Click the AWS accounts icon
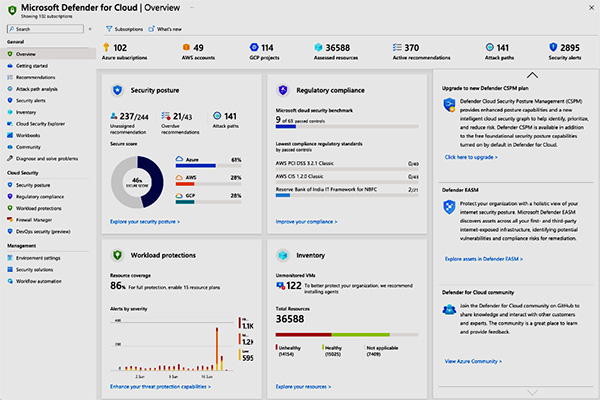This screenshot has width=600, height=400. pyautogui.click(x=186, y=47)
